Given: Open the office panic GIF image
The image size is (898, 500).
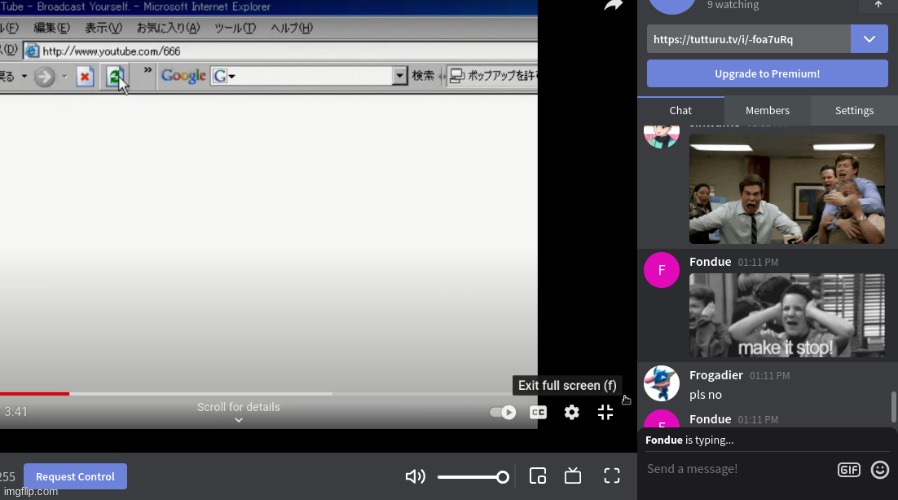Looking at the screenshot, I should pyautogui.click(x=787, y=189).
